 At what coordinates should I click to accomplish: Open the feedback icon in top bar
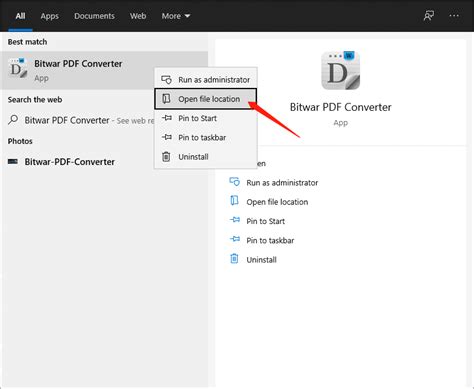pos(429,16)
